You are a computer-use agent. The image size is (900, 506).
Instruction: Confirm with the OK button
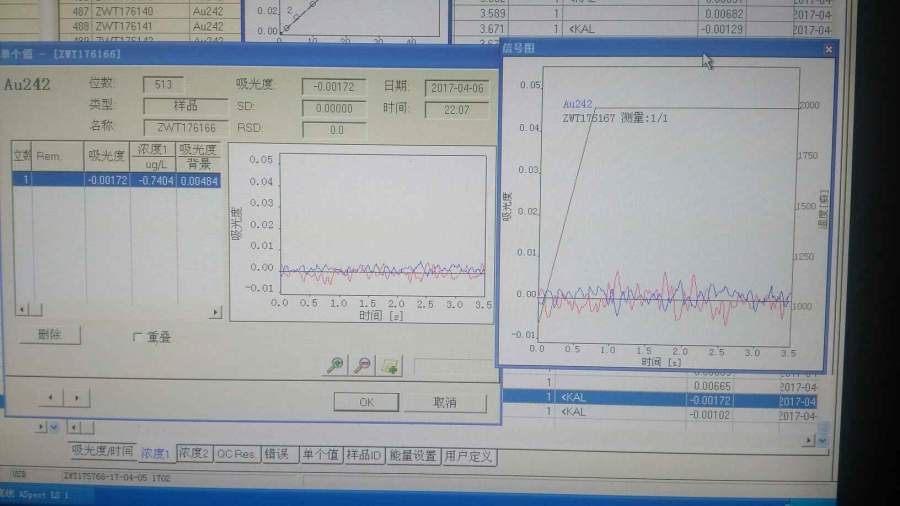coord(366,402)
